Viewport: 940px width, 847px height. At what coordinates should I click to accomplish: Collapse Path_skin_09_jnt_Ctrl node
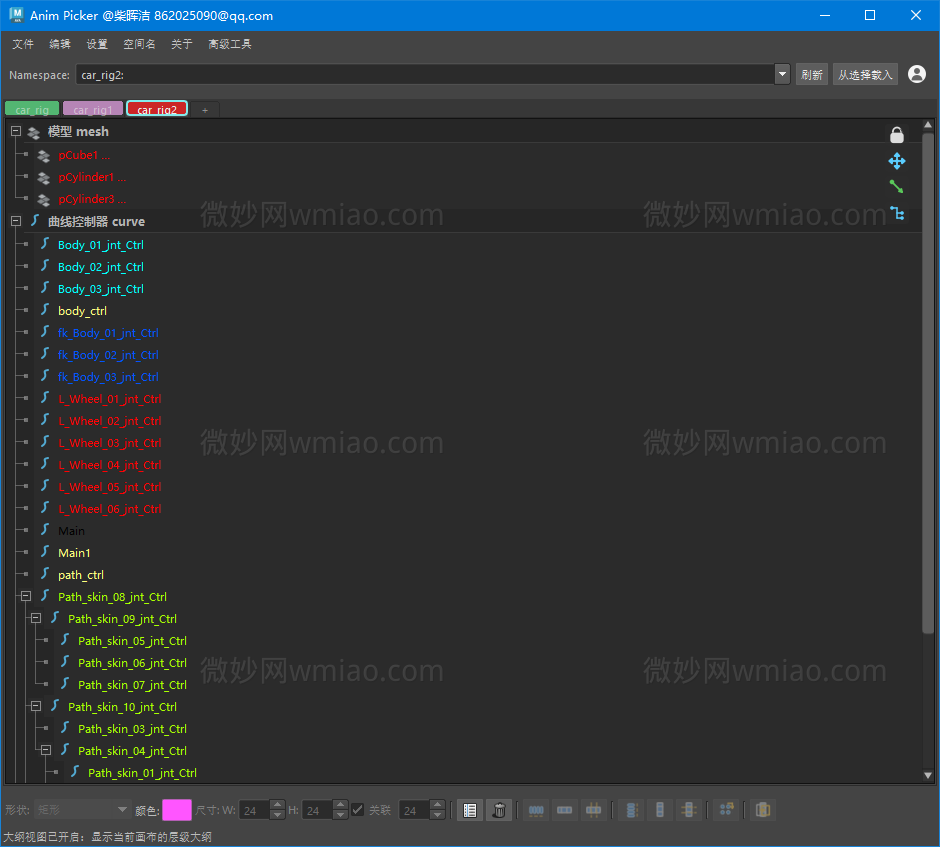36,618
